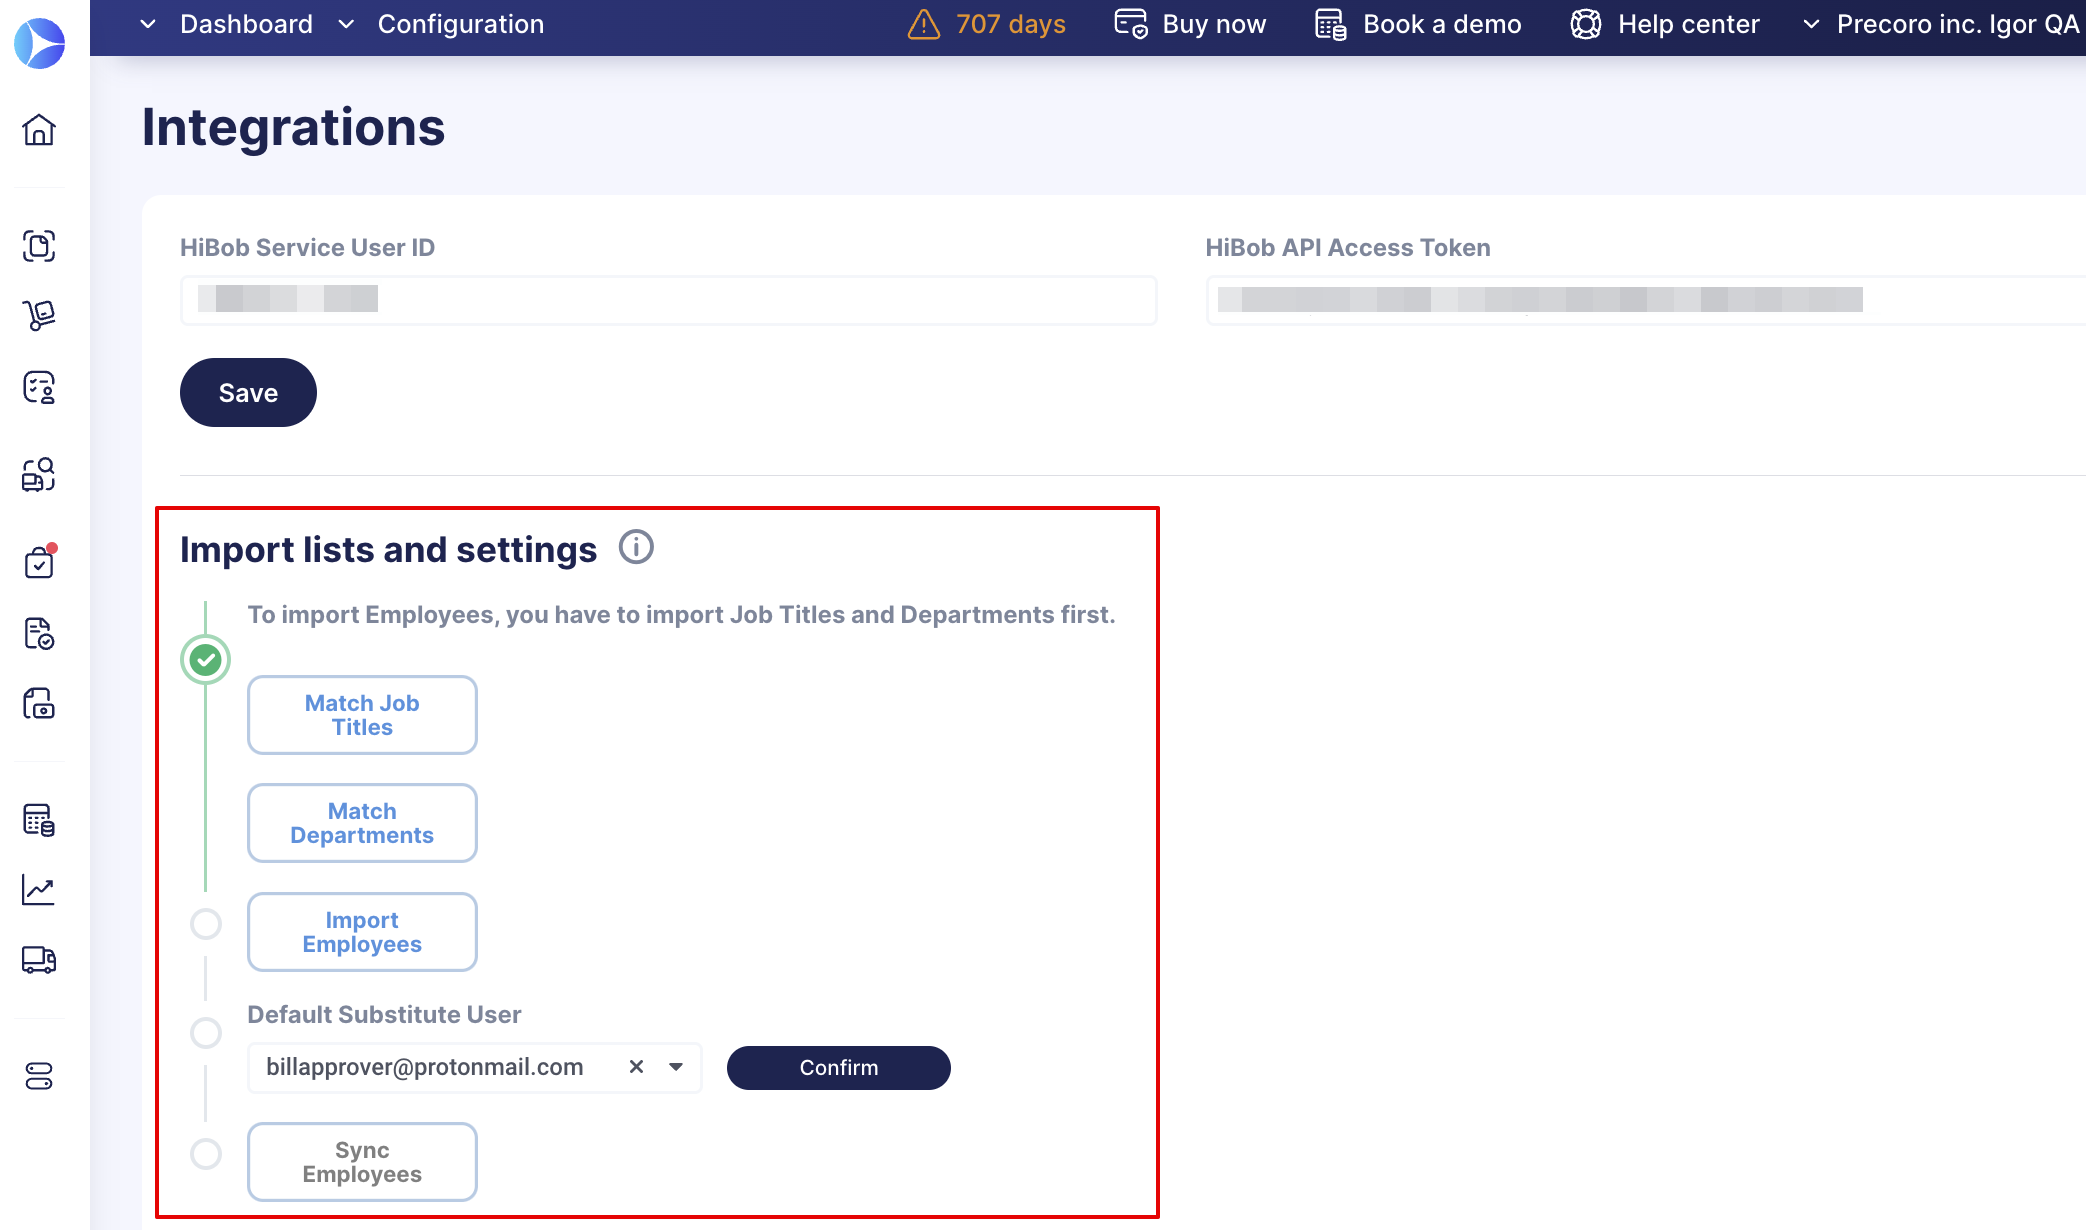Open the info tooltip beside Import lists heading
The image size is (2086, 1230).
click(x=636, y=547)
